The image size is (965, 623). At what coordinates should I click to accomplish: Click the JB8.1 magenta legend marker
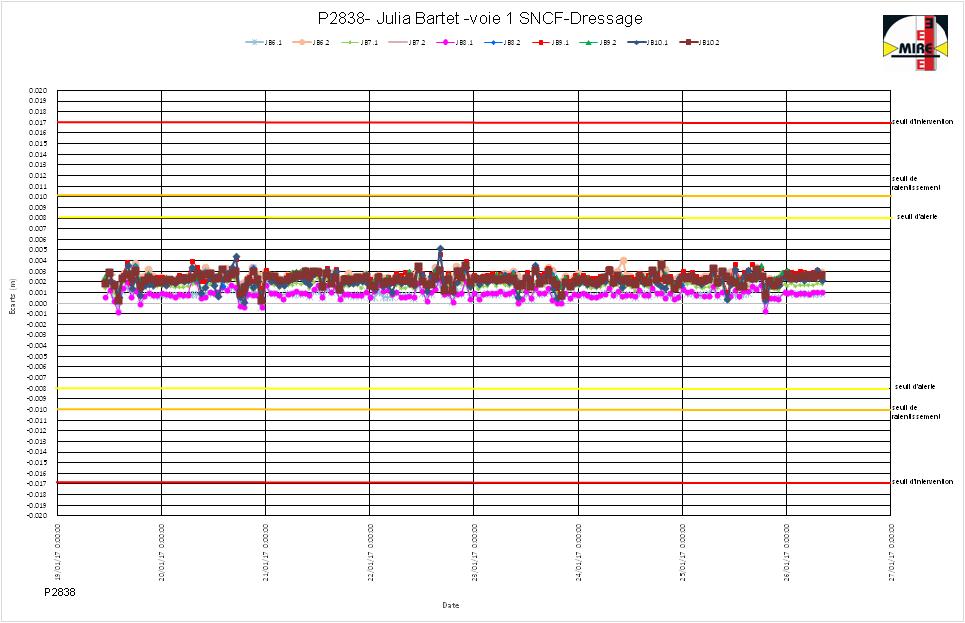[444, 42]
